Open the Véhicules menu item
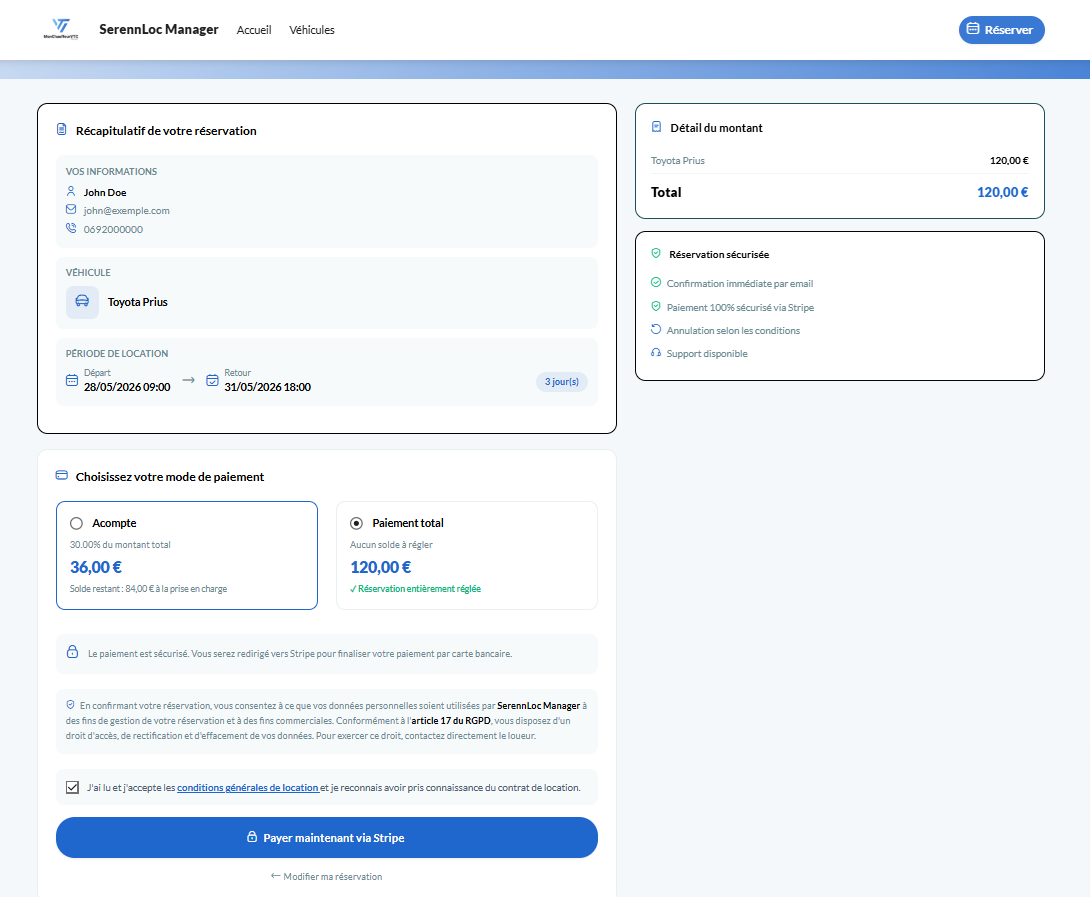The width and height of the screenshot is (1090, 897). tap(312, 30)
